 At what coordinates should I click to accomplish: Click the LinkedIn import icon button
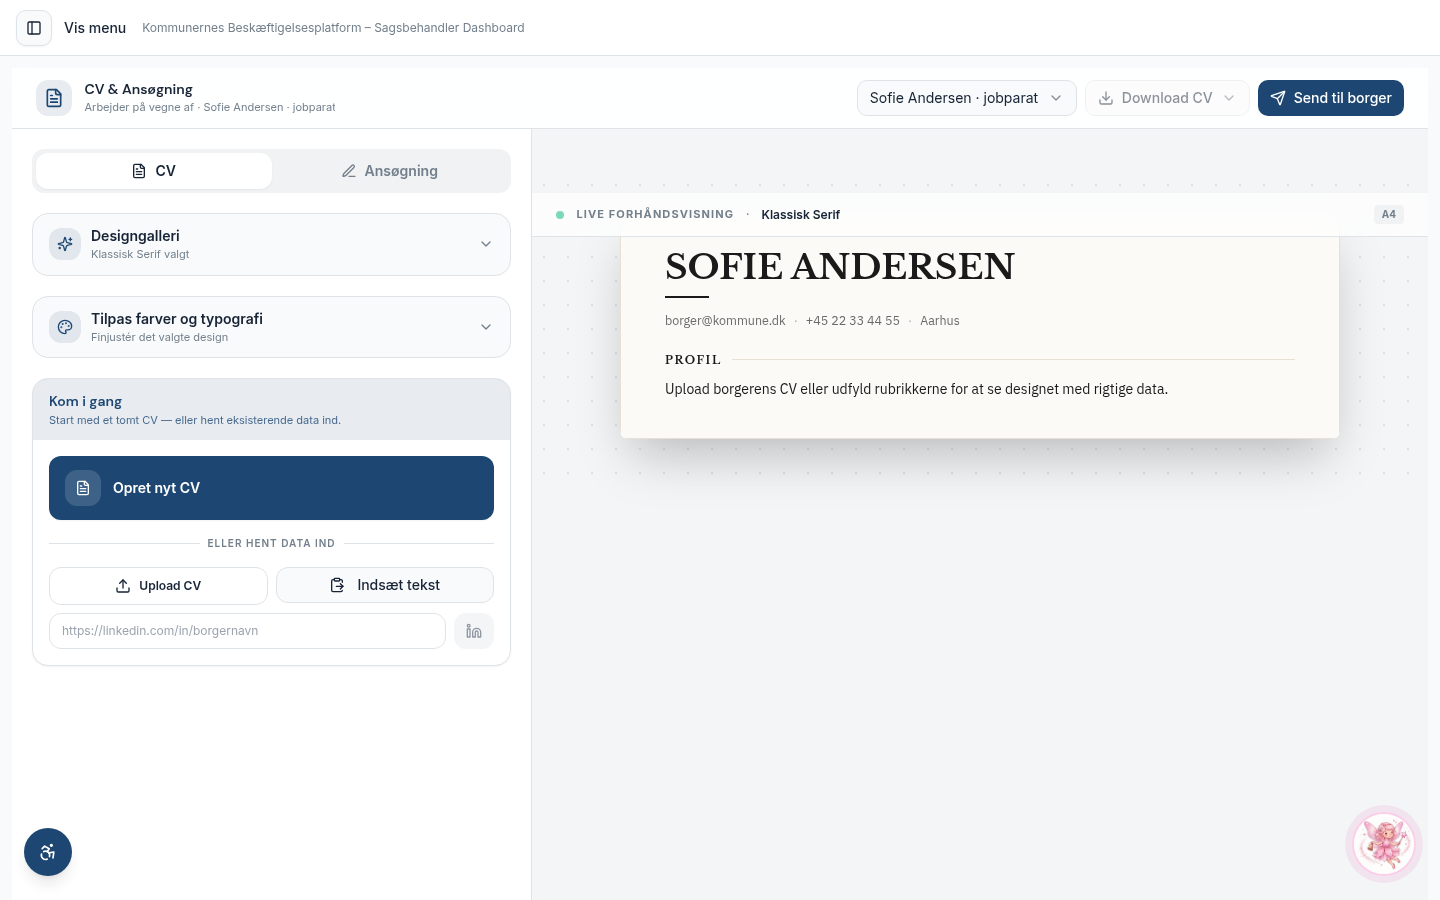[x=474, y=631]
